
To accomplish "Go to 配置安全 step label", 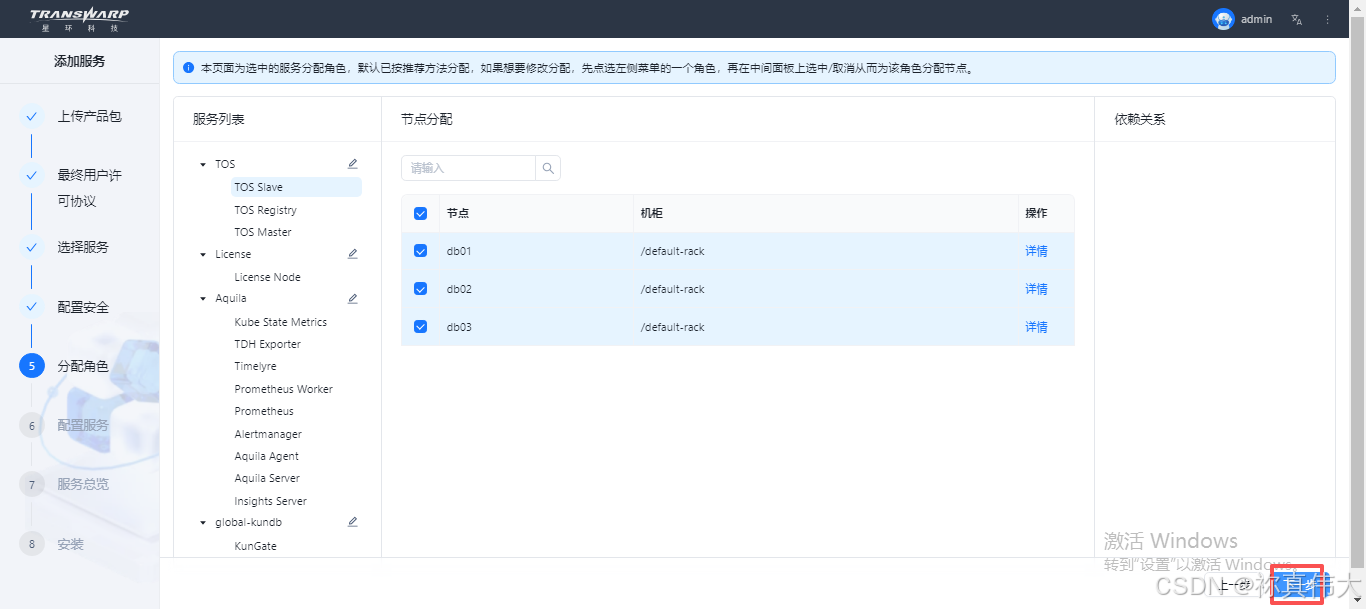I will click(83, 307).
